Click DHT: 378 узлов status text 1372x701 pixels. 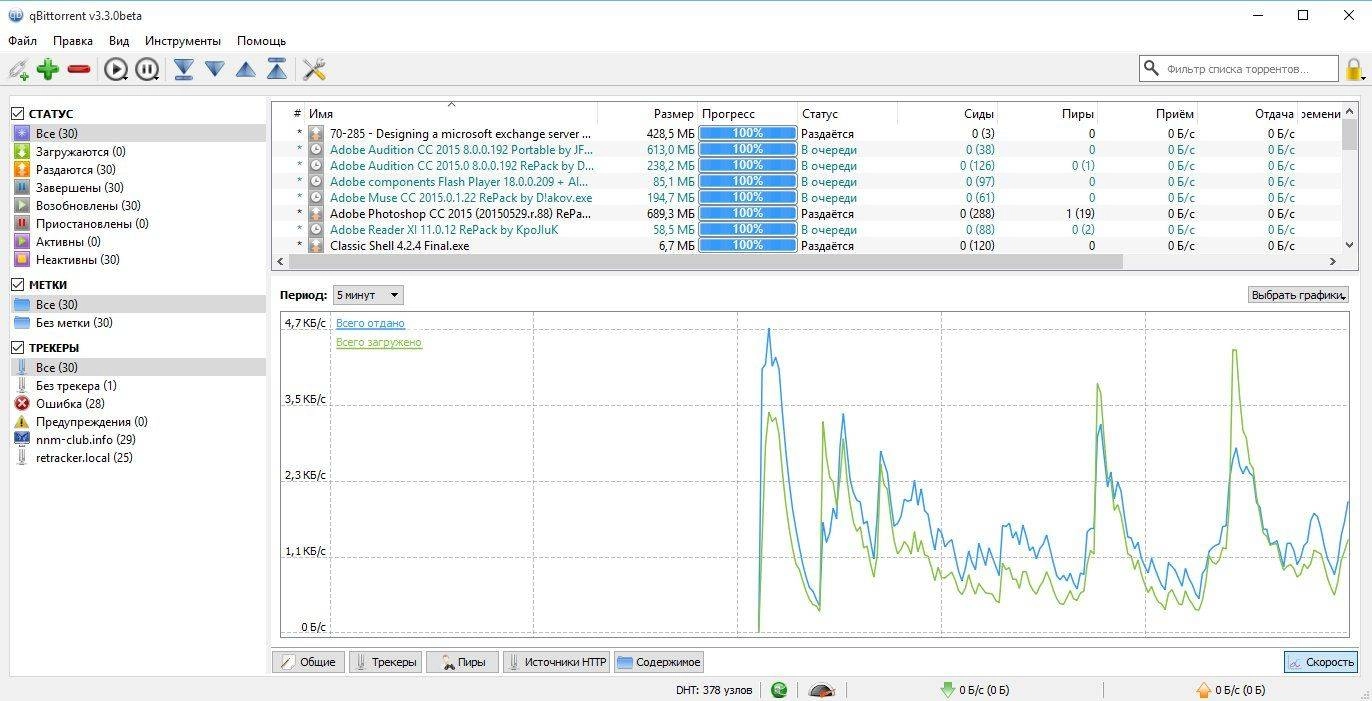(714, 690)
